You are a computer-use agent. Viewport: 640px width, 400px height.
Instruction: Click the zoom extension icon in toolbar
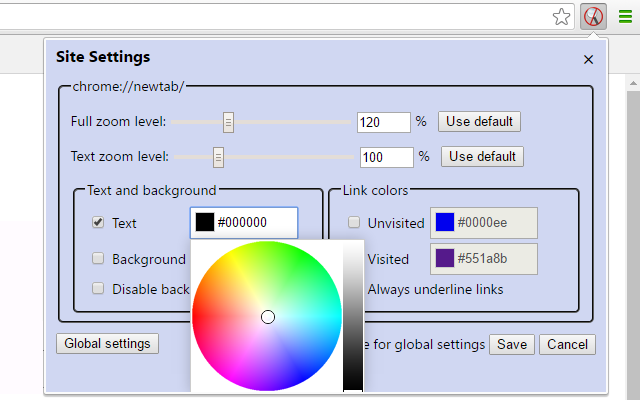(593, 17)
